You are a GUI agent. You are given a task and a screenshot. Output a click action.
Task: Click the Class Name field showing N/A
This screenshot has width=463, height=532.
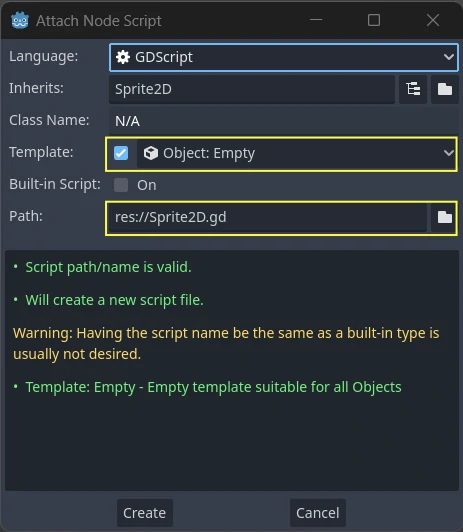pyautogui.click(x=284, y=121)
